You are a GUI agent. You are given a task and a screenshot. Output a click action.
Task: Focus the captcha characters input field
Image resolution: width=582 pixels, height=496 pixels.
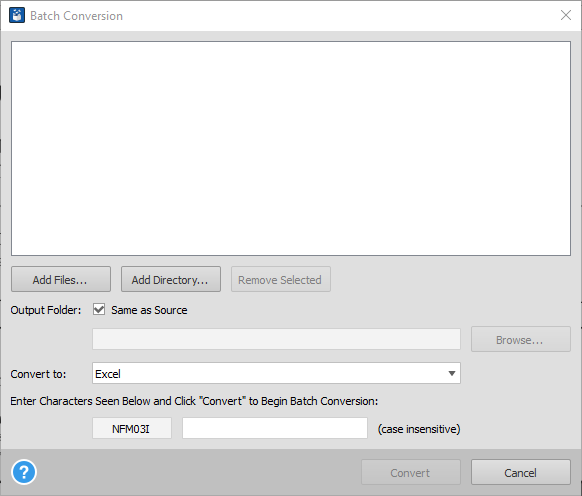tap(275, 428)
